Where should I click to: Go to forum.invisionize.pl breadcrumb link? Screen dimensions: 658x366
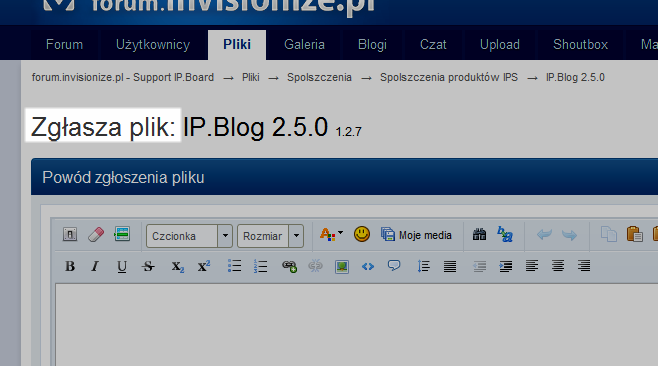coord(123,78)
